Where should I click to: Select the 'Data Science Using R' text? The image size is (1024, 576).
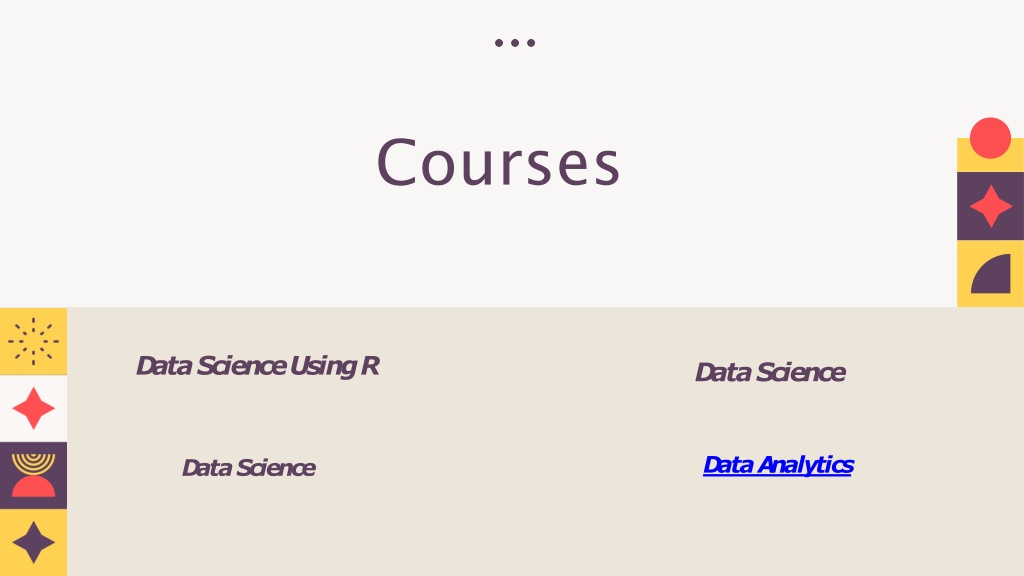[x=257, y=366]
